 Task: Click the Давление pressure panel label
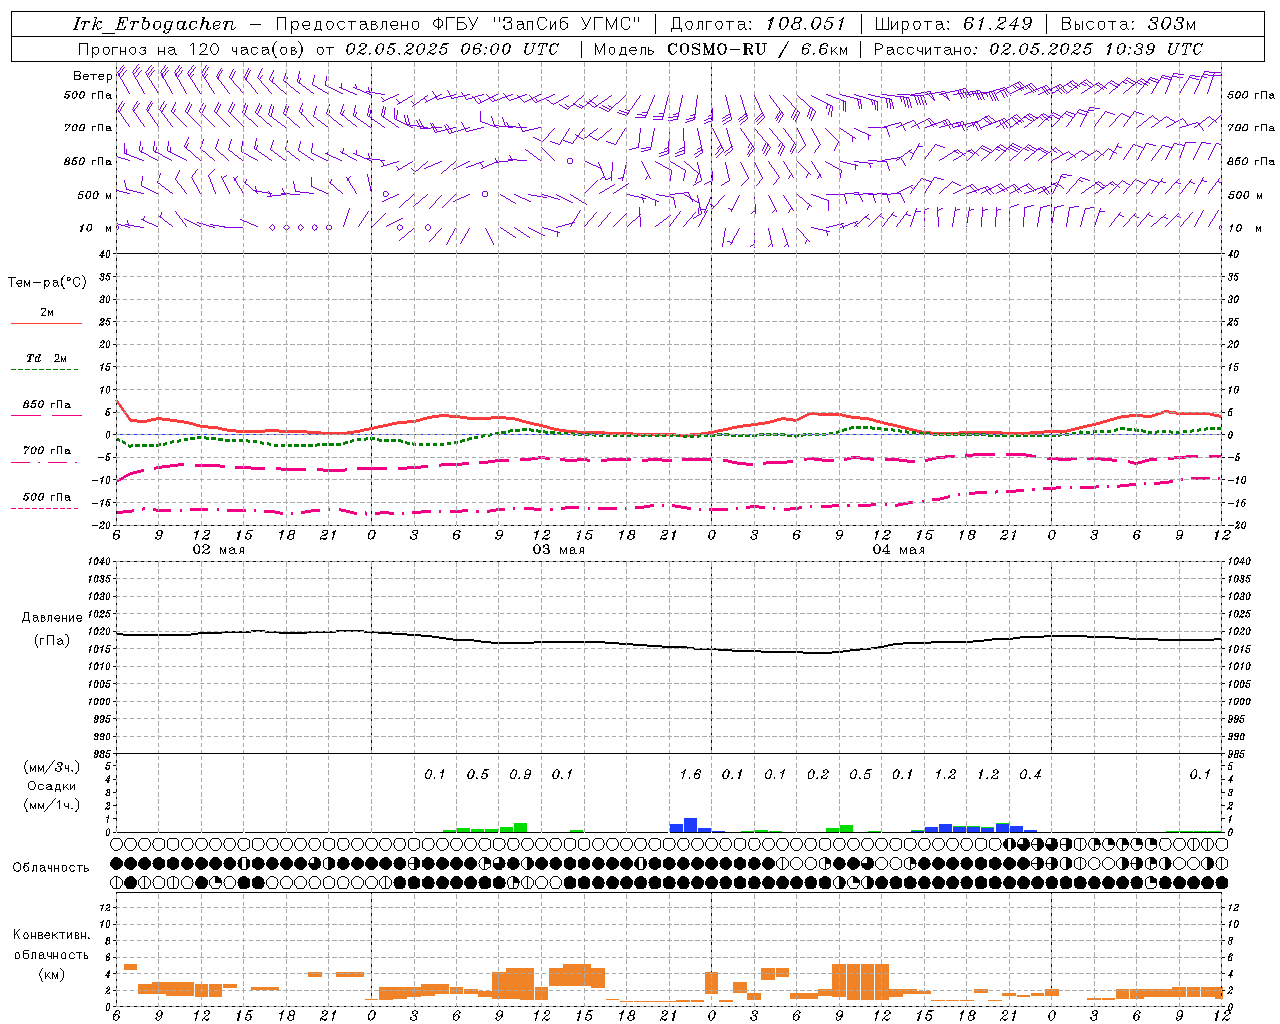click(x=52, y=618)
